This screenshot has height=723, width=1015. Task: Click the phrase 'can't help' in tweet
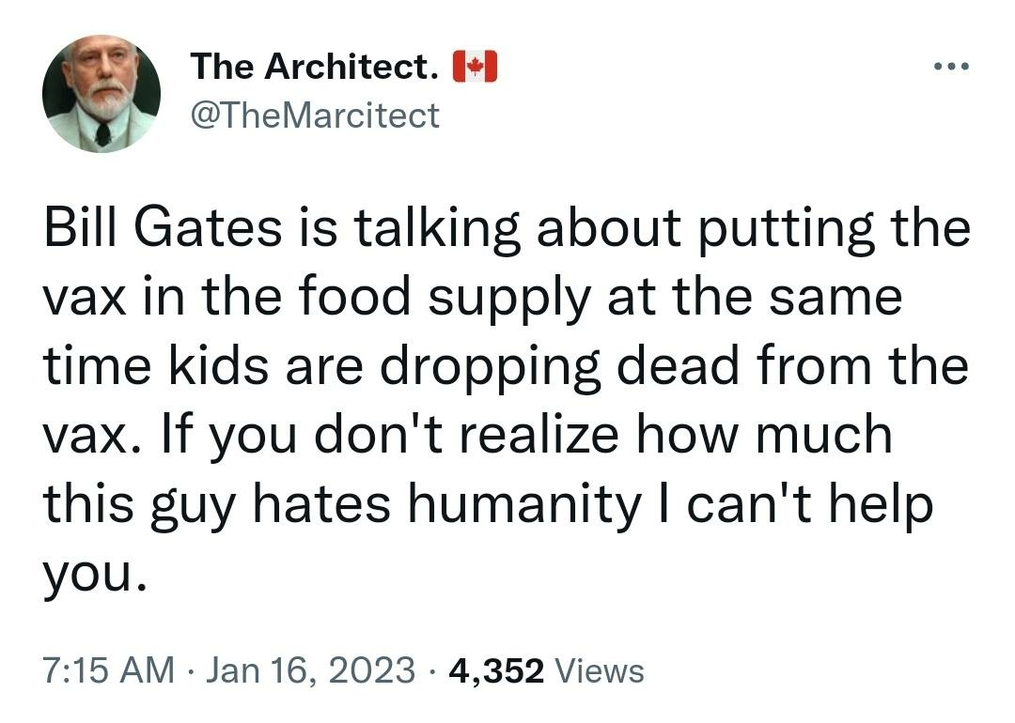point(802,503)
